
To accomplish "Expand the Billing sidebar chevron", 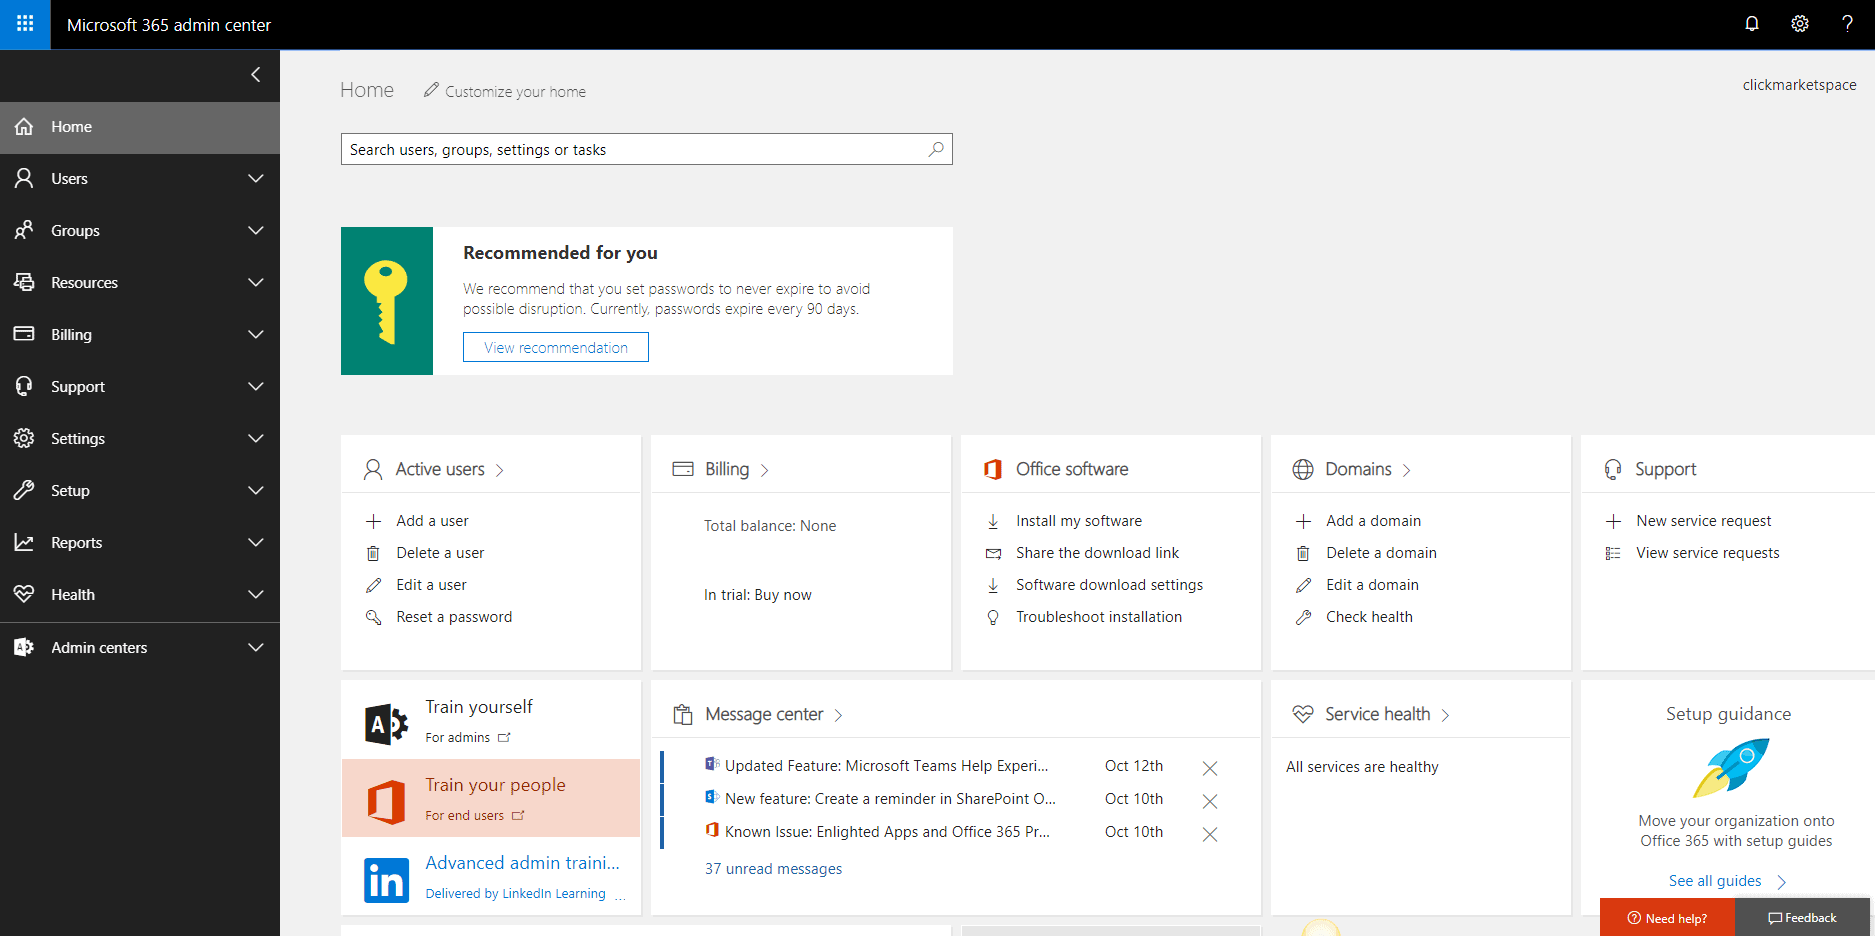I will [256, 334].
